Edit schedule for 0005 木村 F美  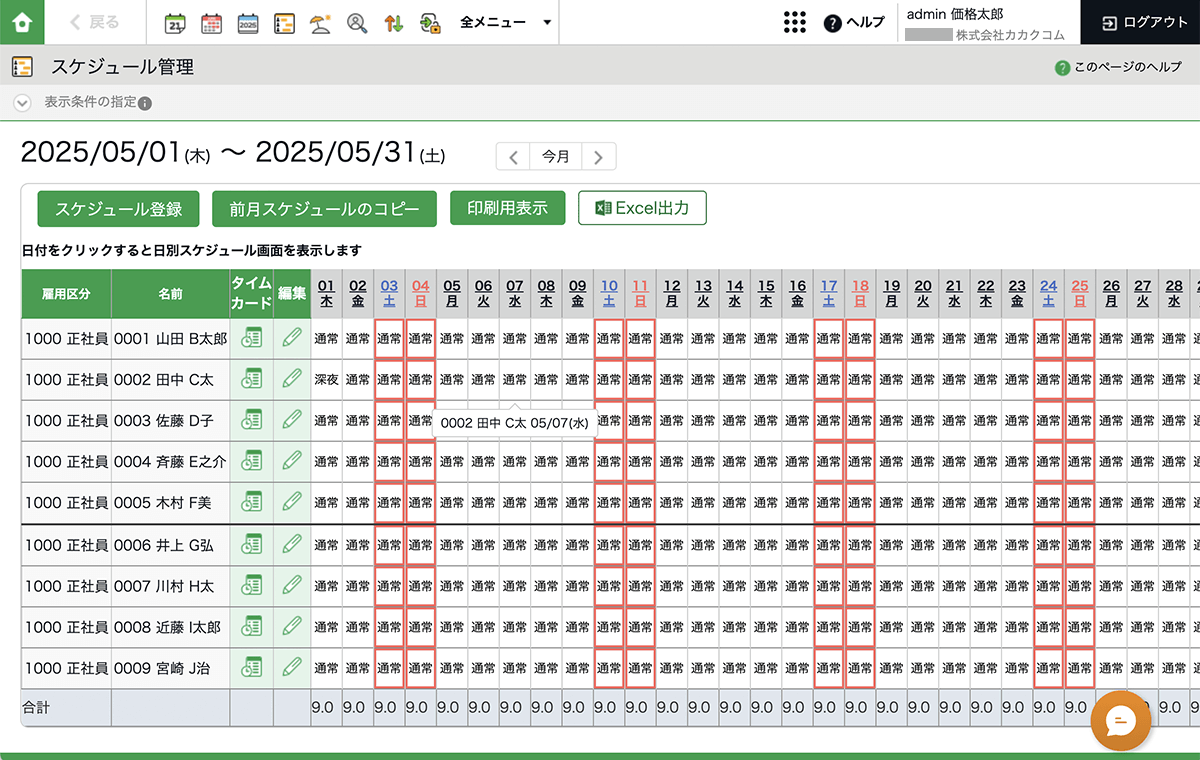point(292,502)
